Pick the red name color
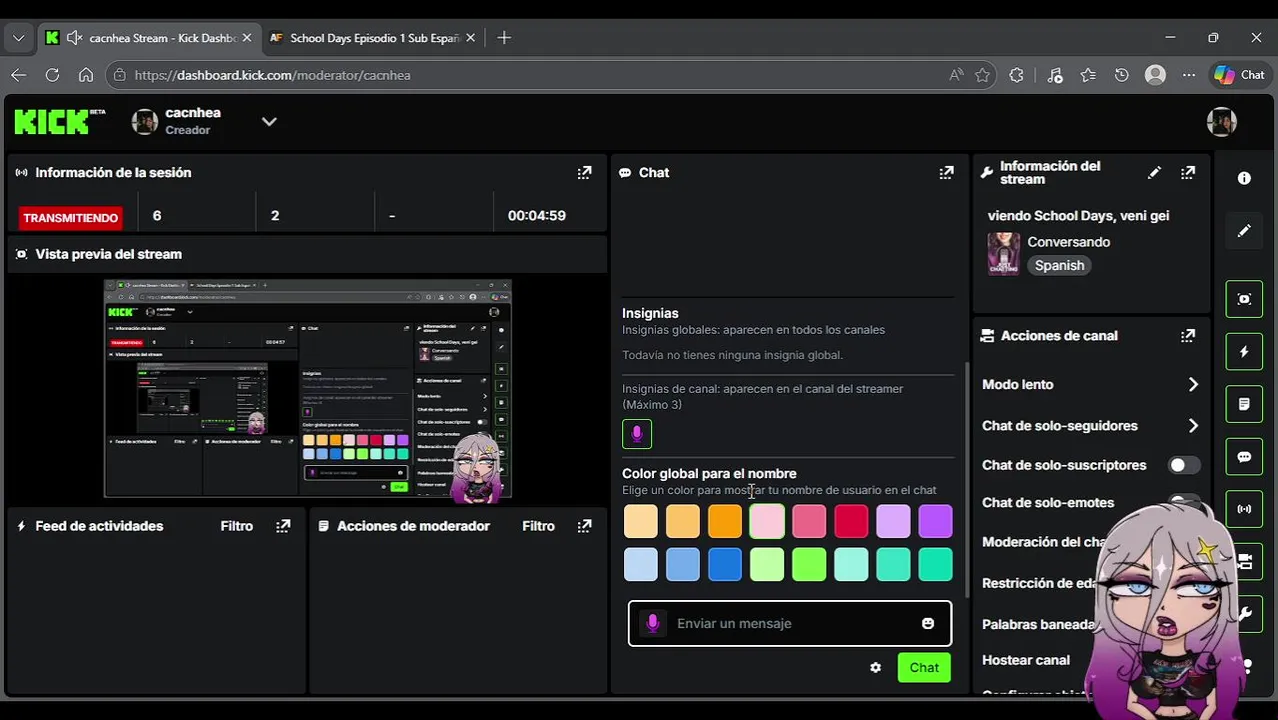The width and height of the screenshot is (1278, 720). pos(851,521)
